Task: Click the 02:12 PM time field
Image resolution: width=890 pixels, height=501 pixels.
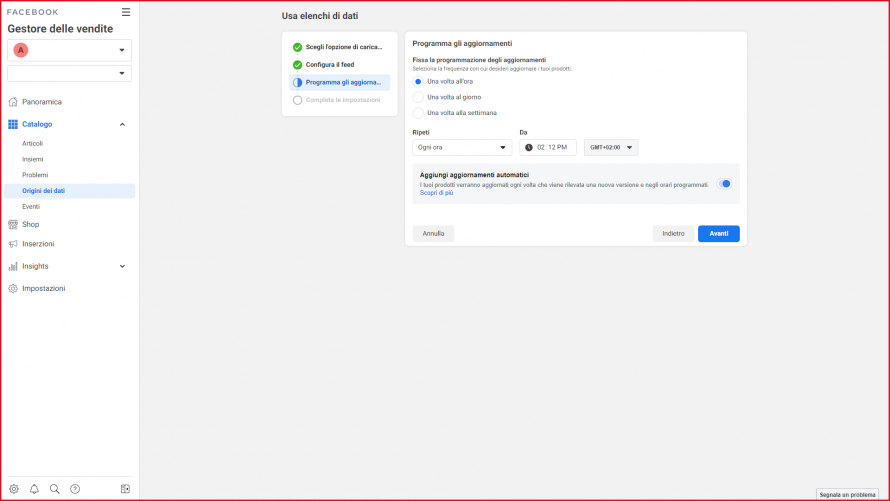Action: tap(548, 147)
